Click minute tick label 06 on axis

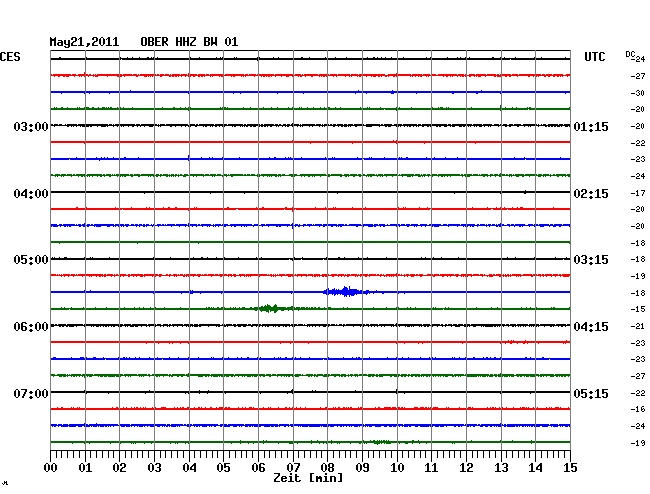click(258, 468)
